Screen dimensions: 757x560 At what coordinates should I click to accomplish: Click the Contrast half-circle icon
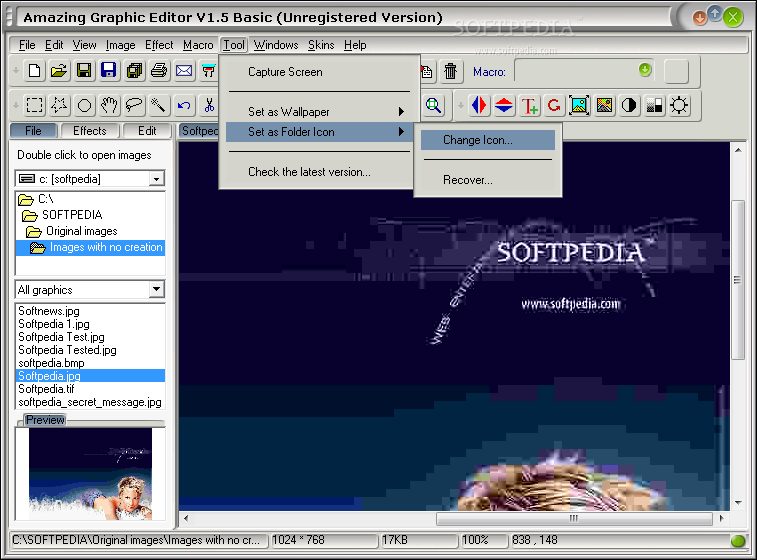click(x=629, y=105)
